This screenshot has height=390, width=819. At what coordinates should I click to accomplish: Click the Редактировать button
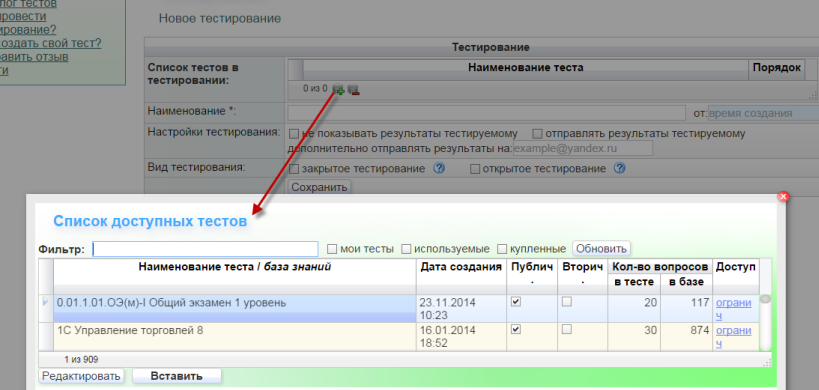coord(81,376)
